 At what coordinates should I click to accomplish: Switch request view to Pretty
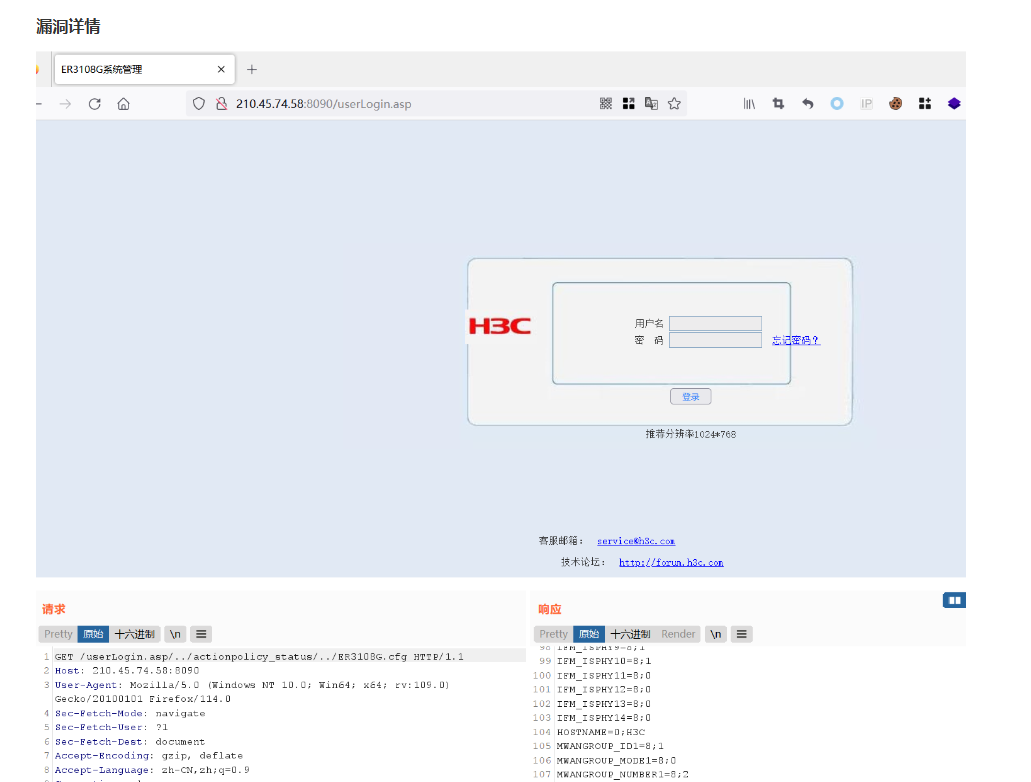click(58, 634)
